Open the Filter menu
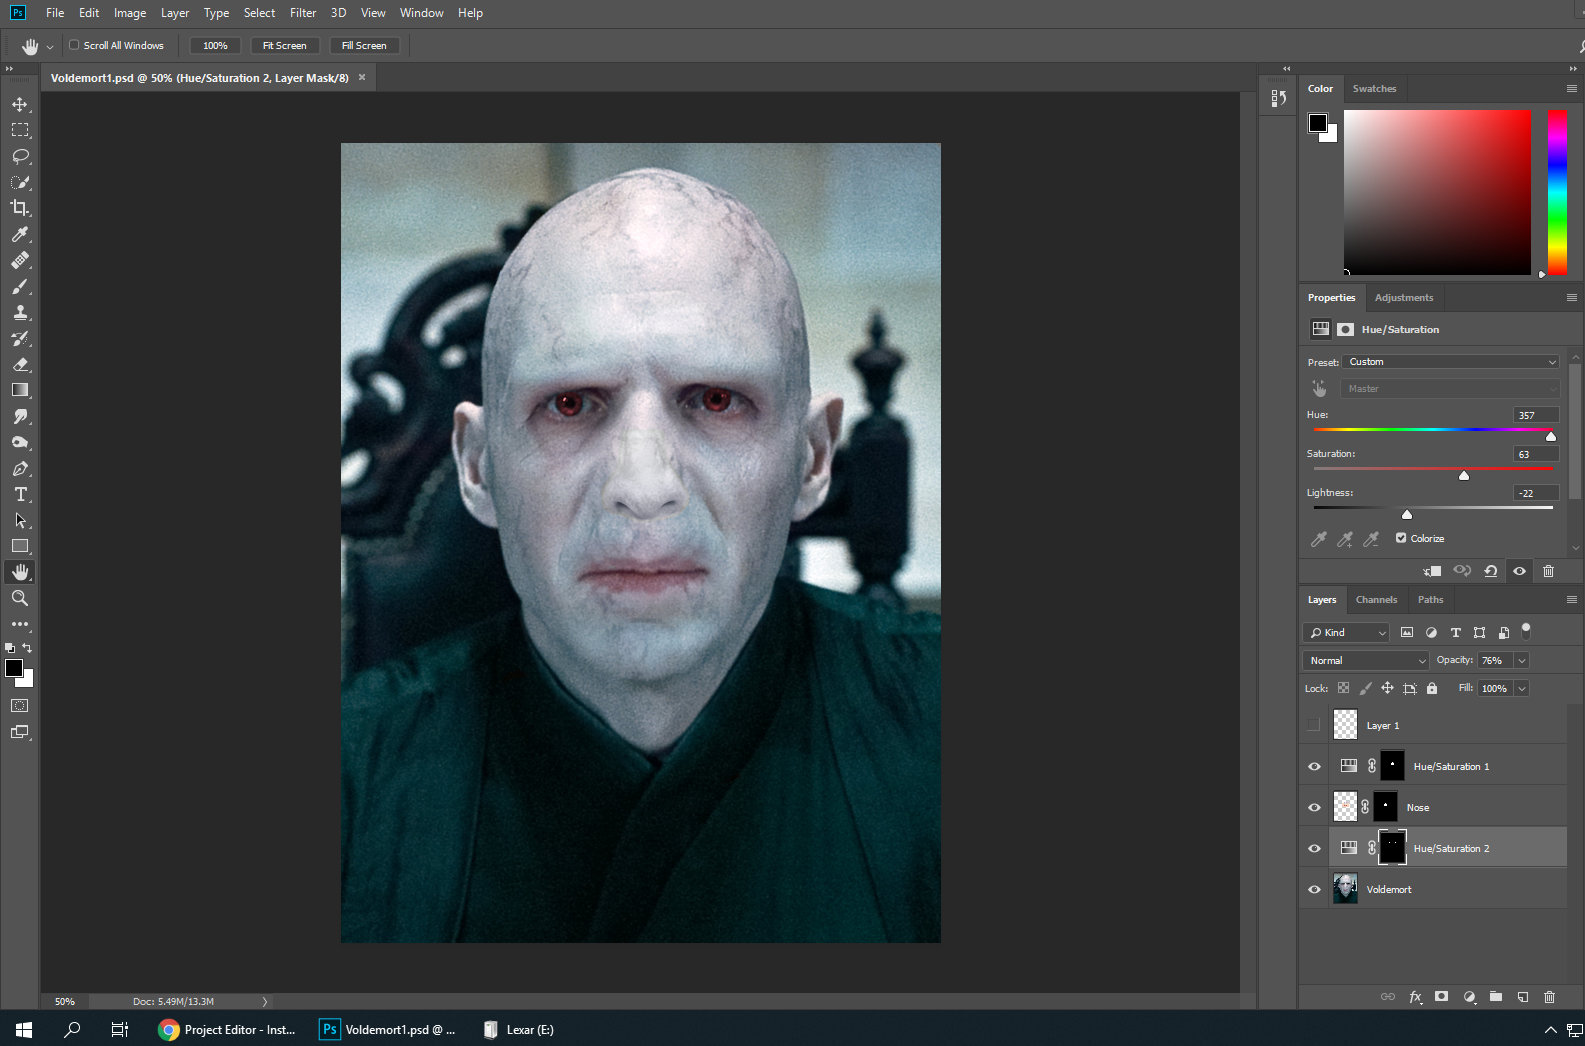 [303, 13]
